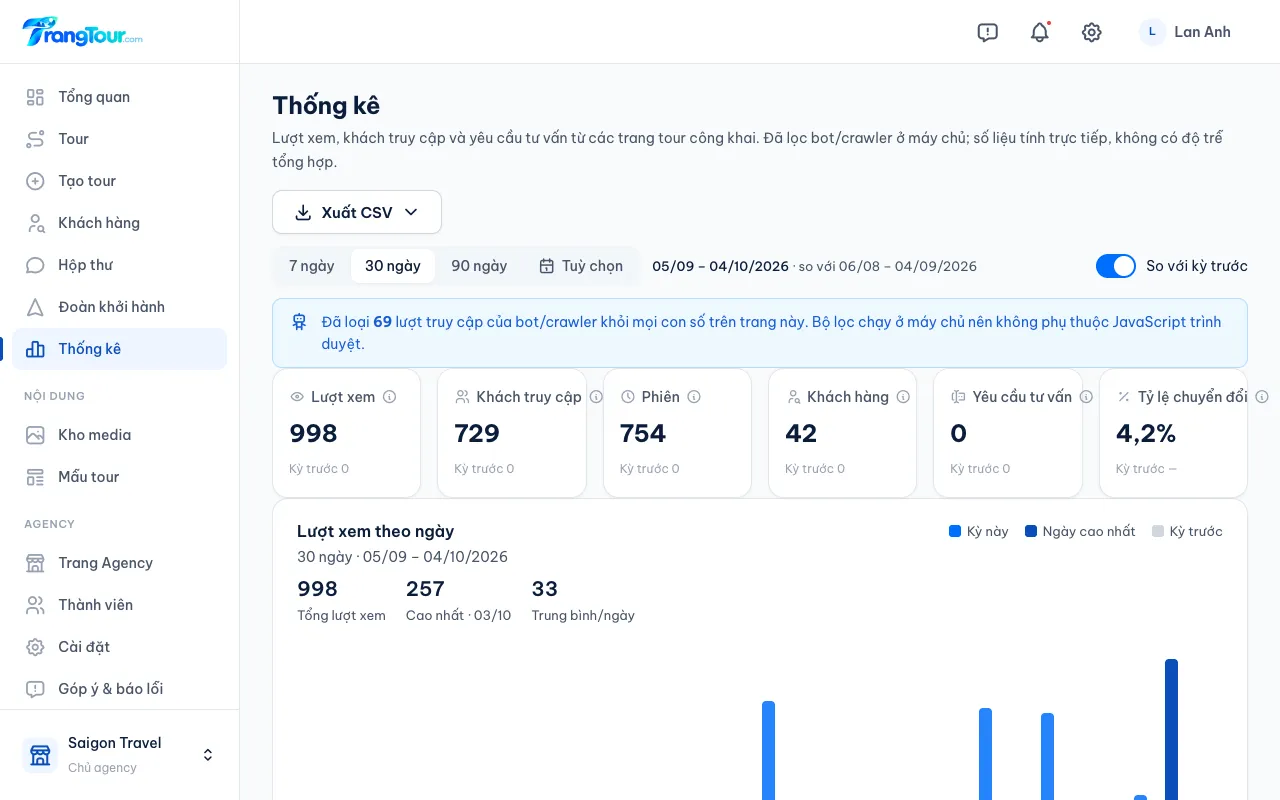Open Đoàn khởi hành page
This screenshot has height=800, width=1280.
pyautogui.click(x=120, y=307)
